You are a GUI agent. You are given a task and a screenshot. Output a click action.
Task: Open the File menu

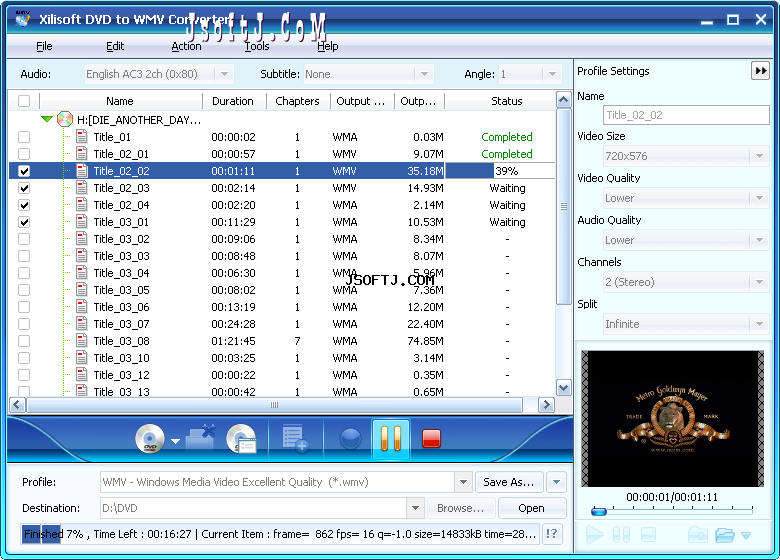pyautogui.click(x=44, y=46)
